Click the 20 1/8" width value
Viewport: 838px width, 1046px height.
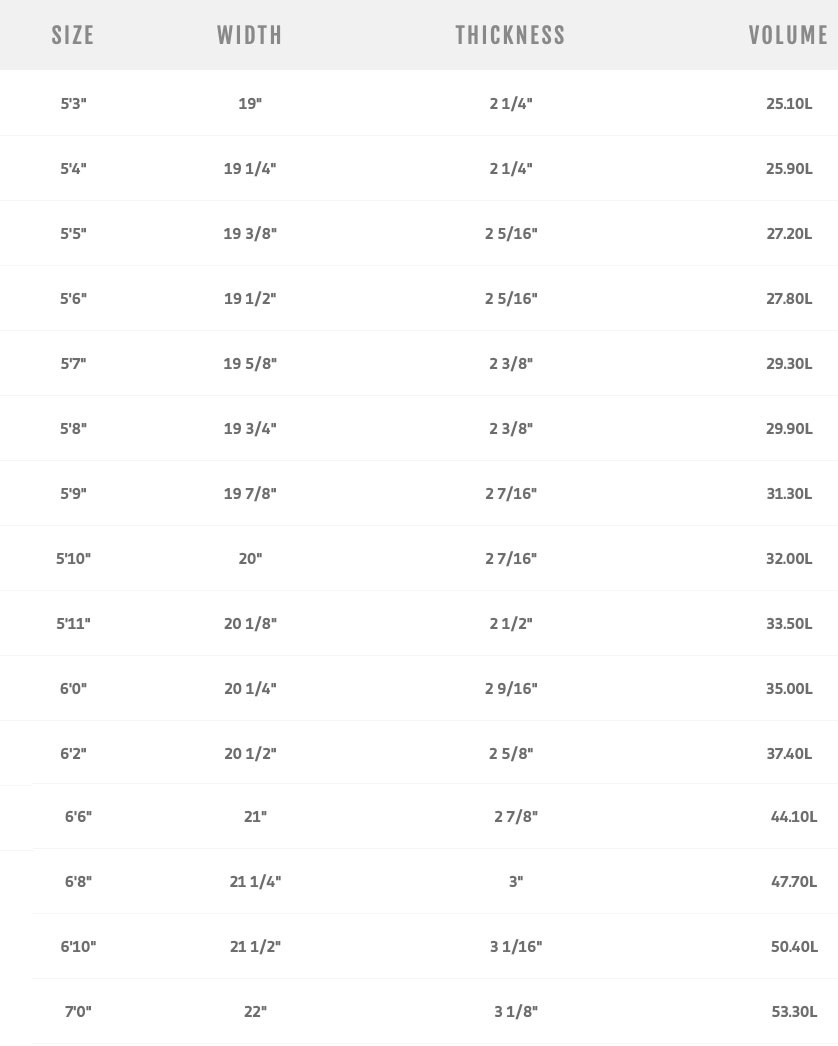pos(250,623)
